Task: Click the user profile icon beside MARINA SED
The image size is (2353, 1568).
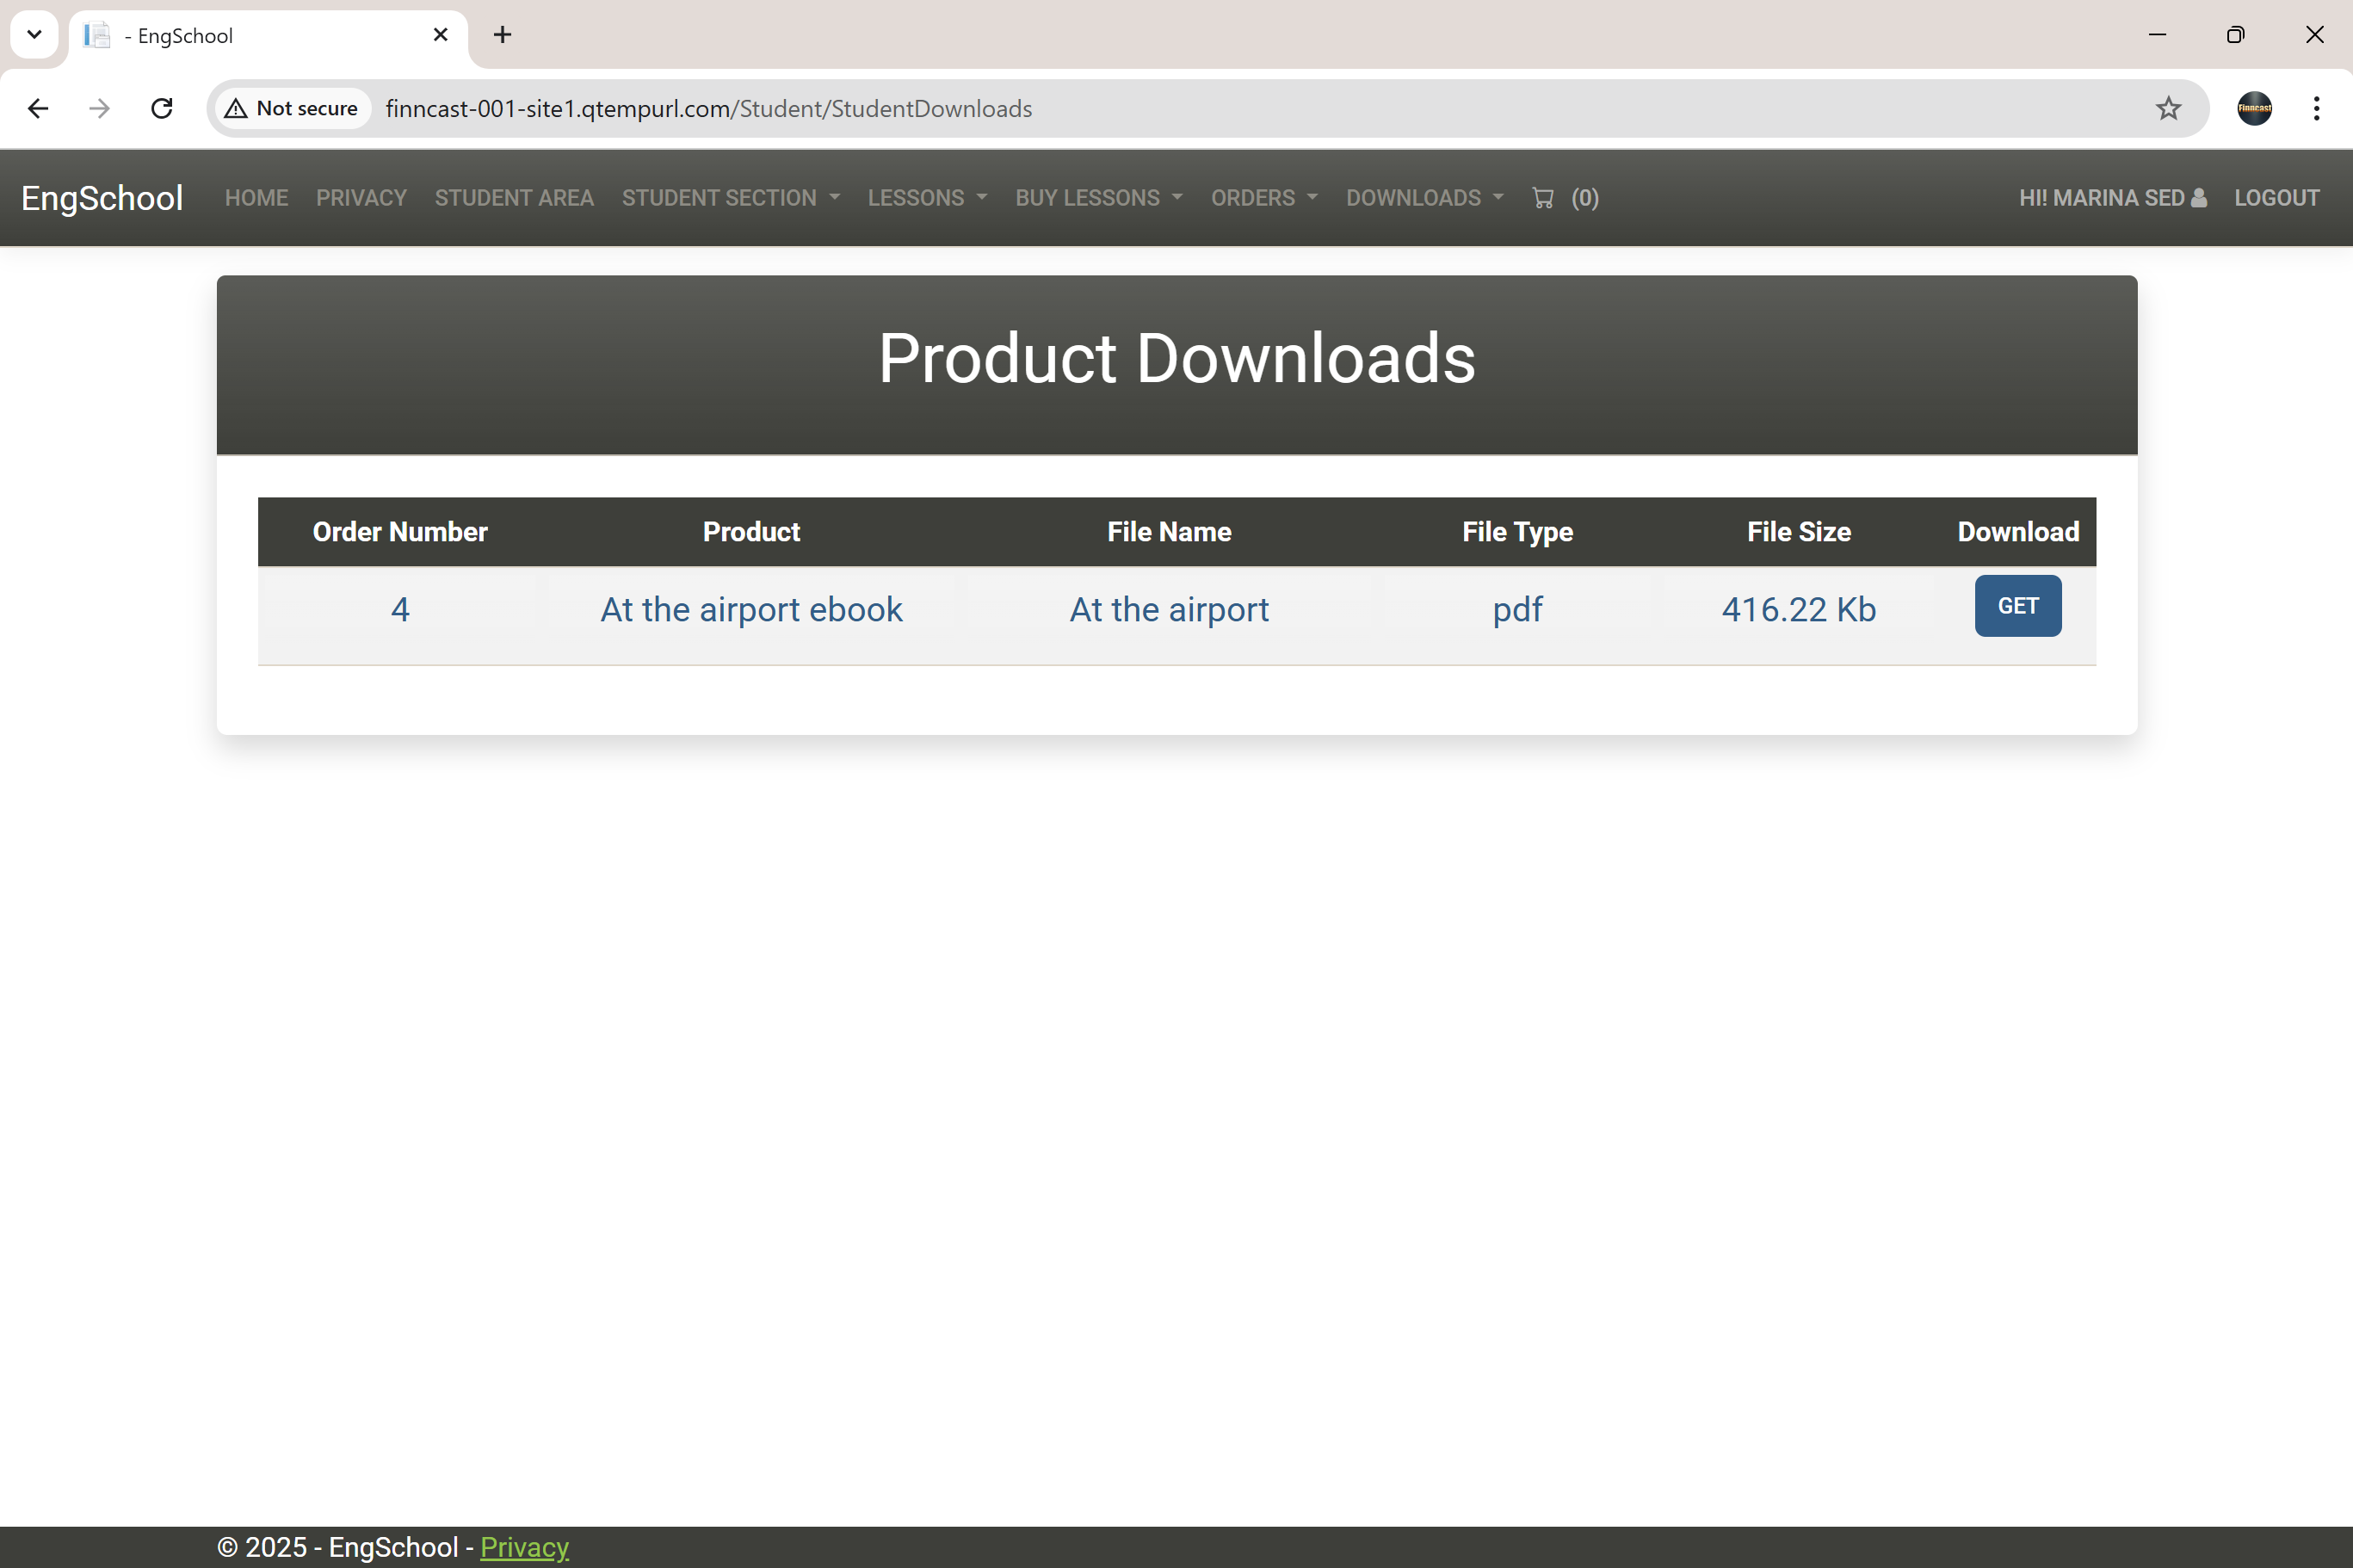Action: point(2197,197)
